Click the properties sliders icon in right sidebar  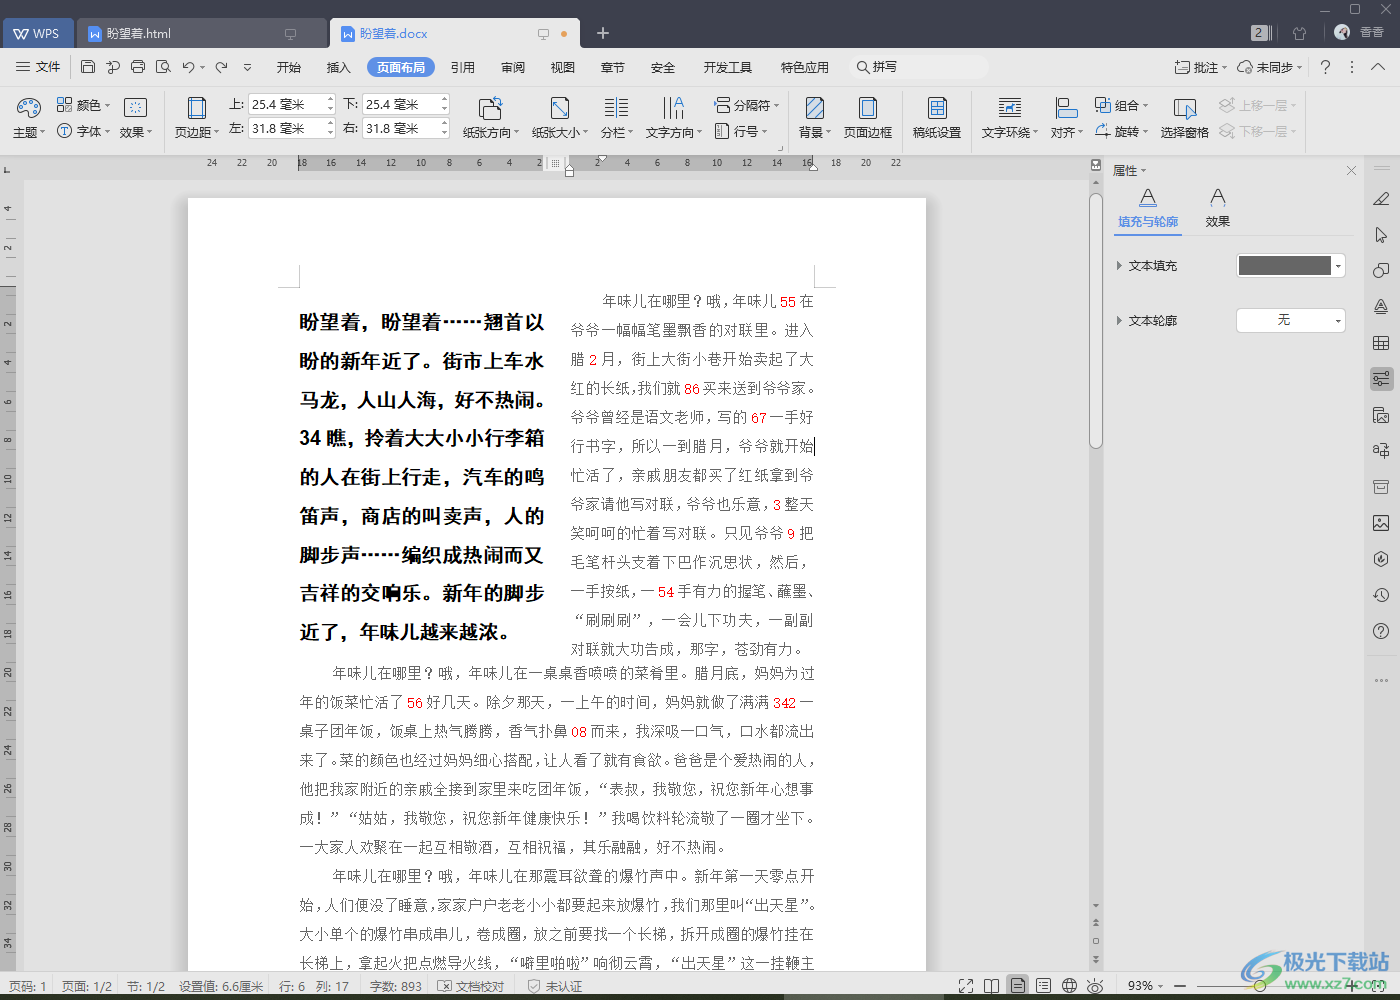[1381, 379]
